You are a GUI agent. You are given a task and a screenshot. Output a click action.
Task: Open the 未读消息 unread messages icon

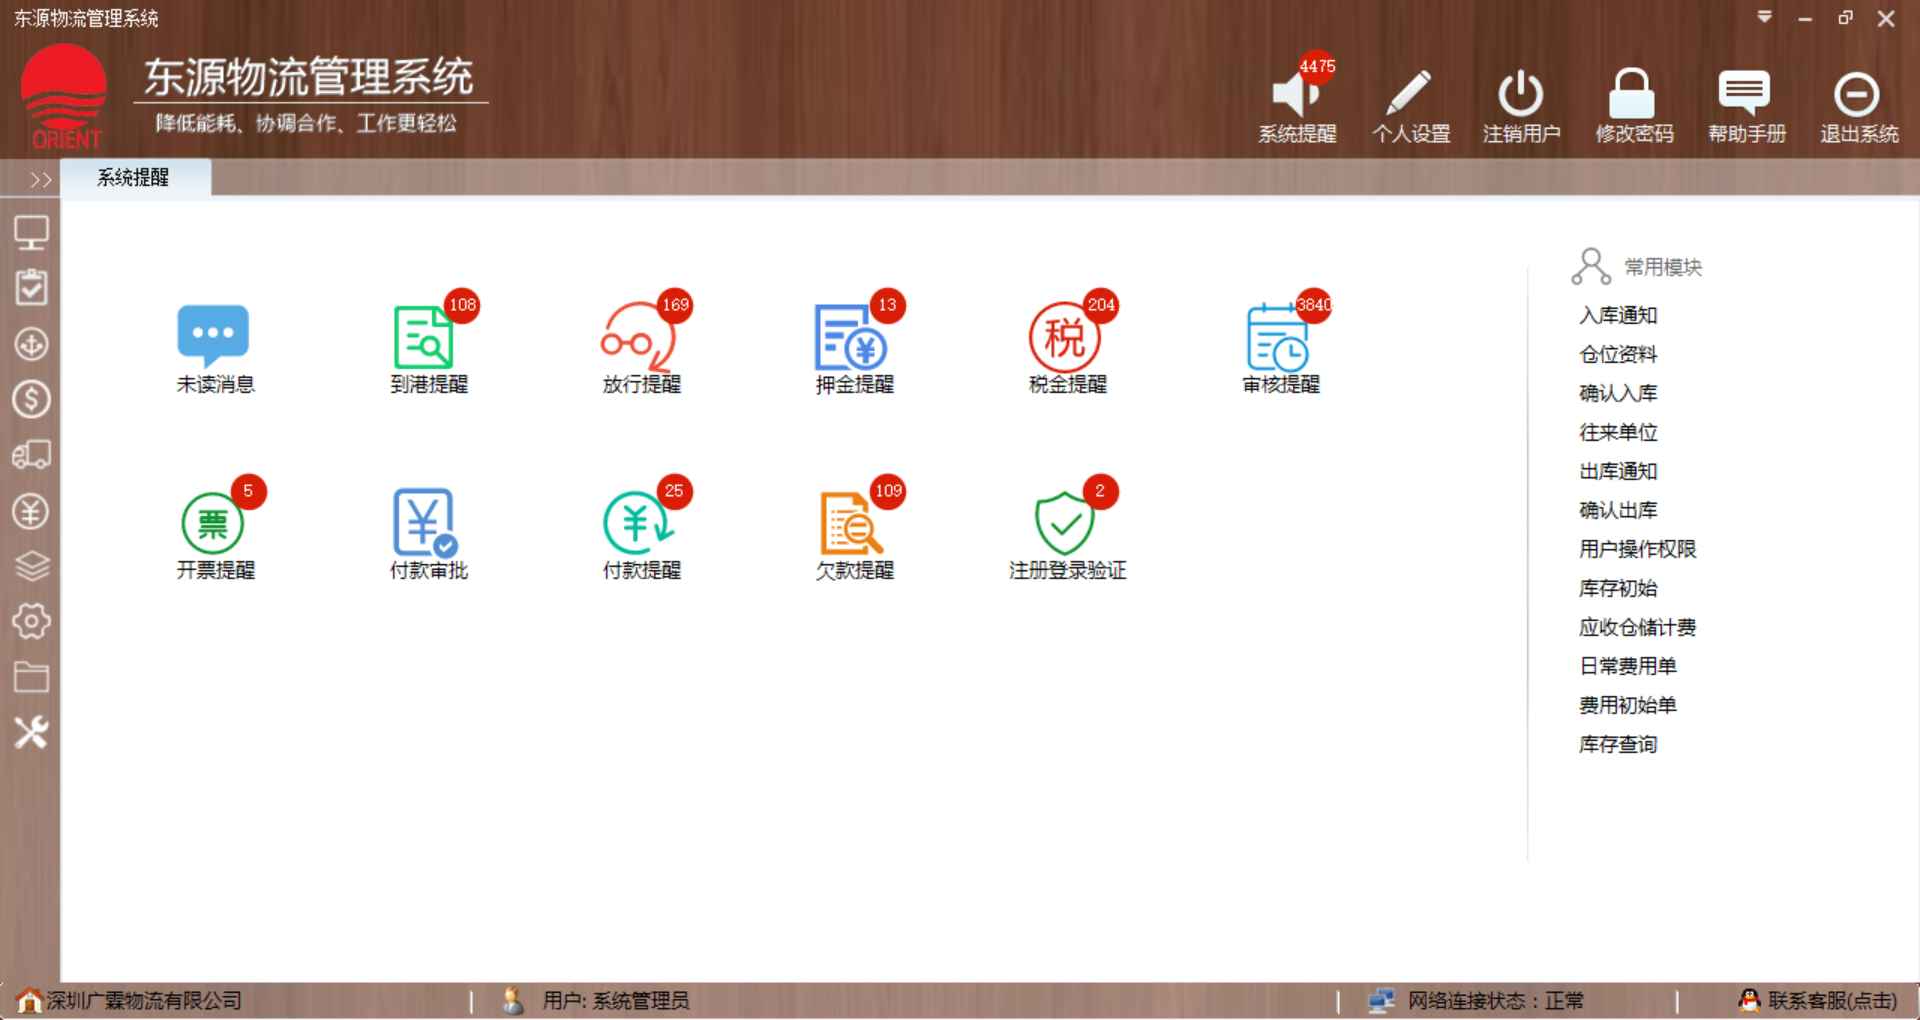(213, 337)
